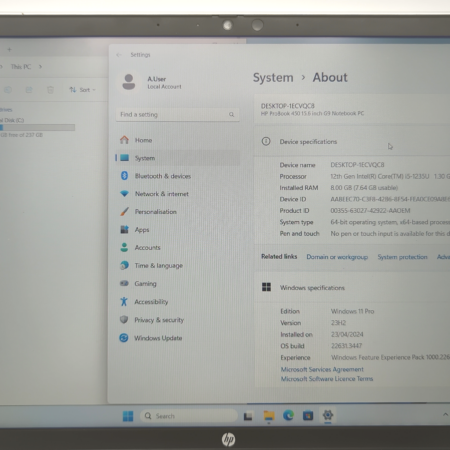Click the Product ID value 00355-63027
450x450 pixels.
[x=370, y=211]
